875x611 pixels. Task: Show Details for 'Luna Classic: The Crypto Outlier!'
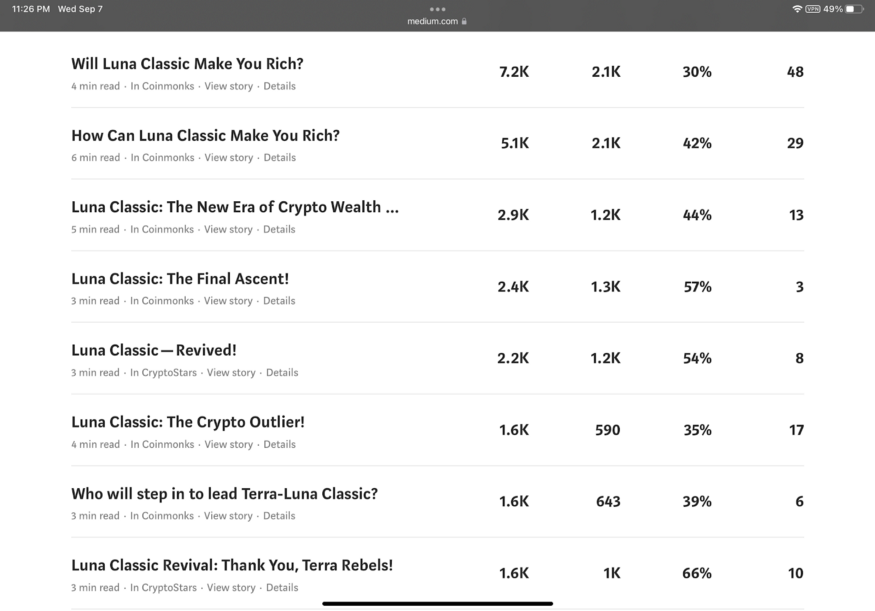pos(279,445)
